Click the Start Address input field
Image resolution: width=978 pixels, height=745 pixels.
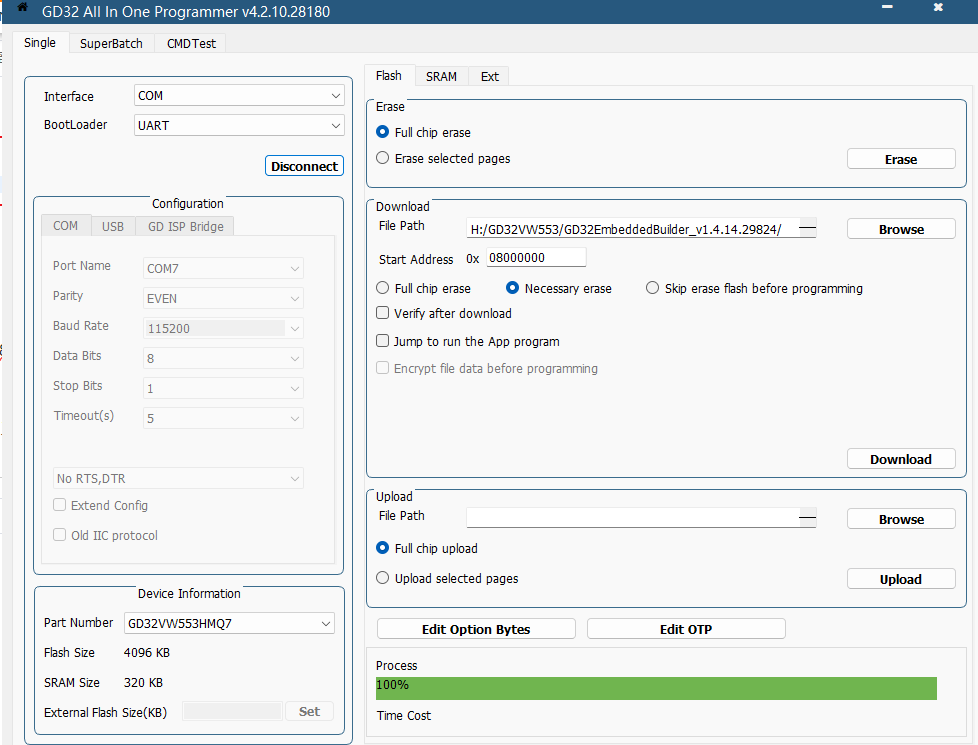point(536,258)
